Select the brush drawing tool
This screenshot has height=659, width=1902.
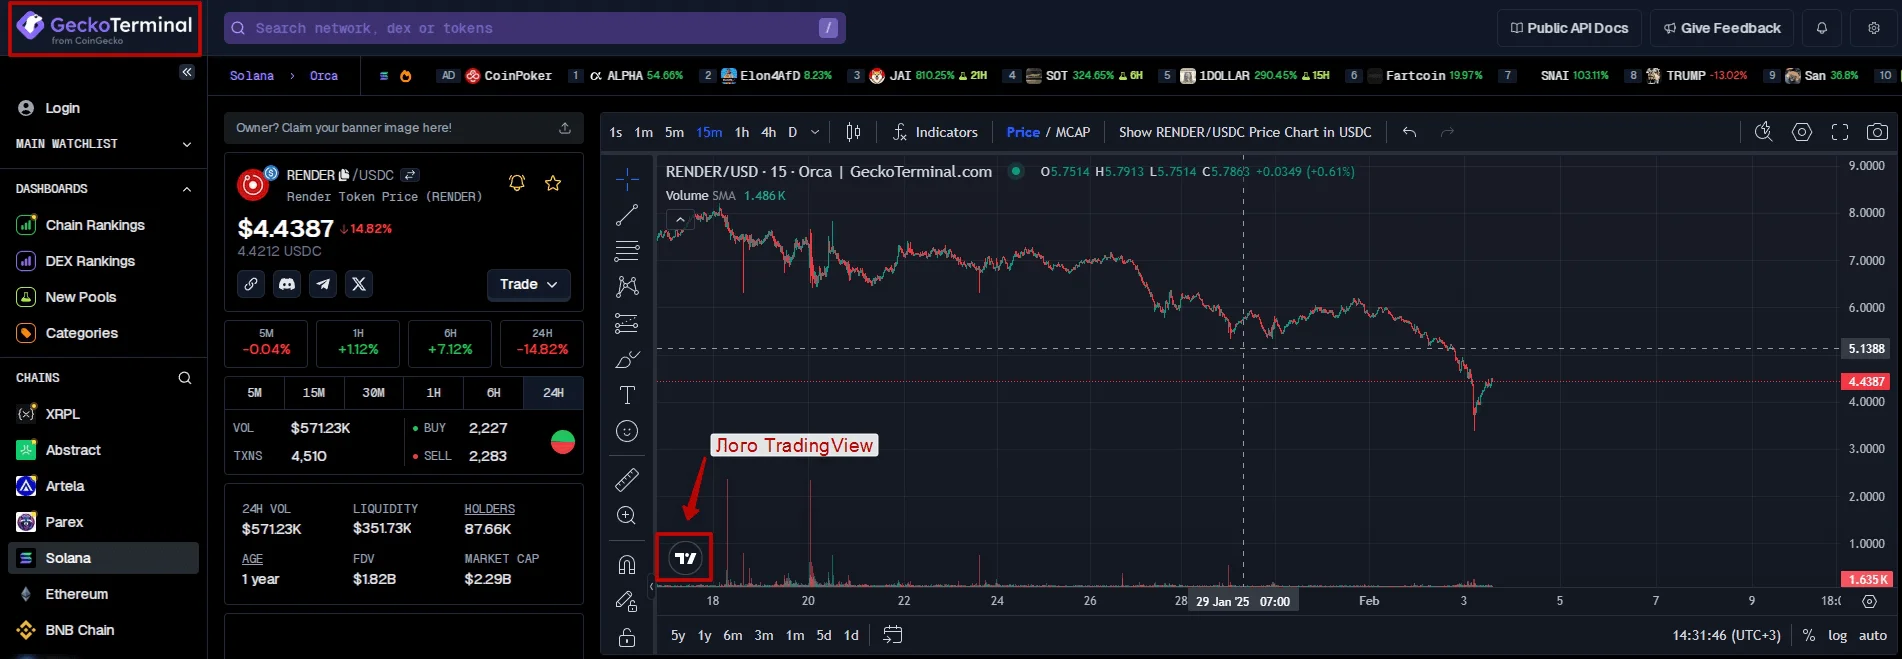click(x=627, y=359)
